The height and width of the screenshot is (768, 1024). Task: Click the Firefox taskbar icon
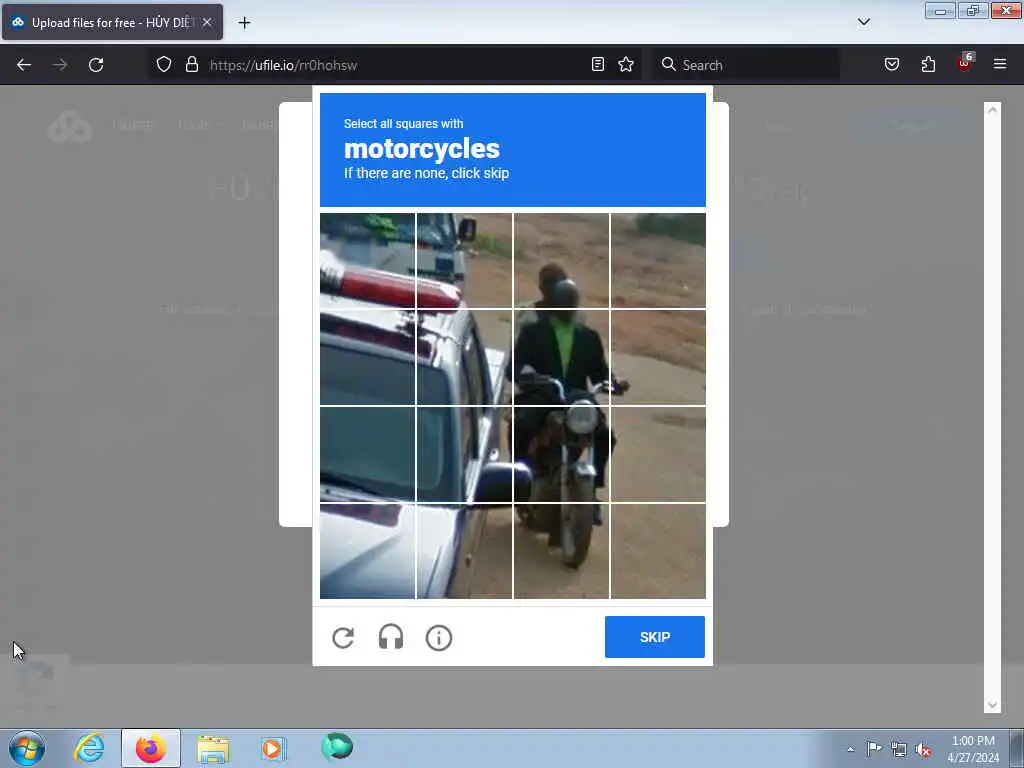151,748
